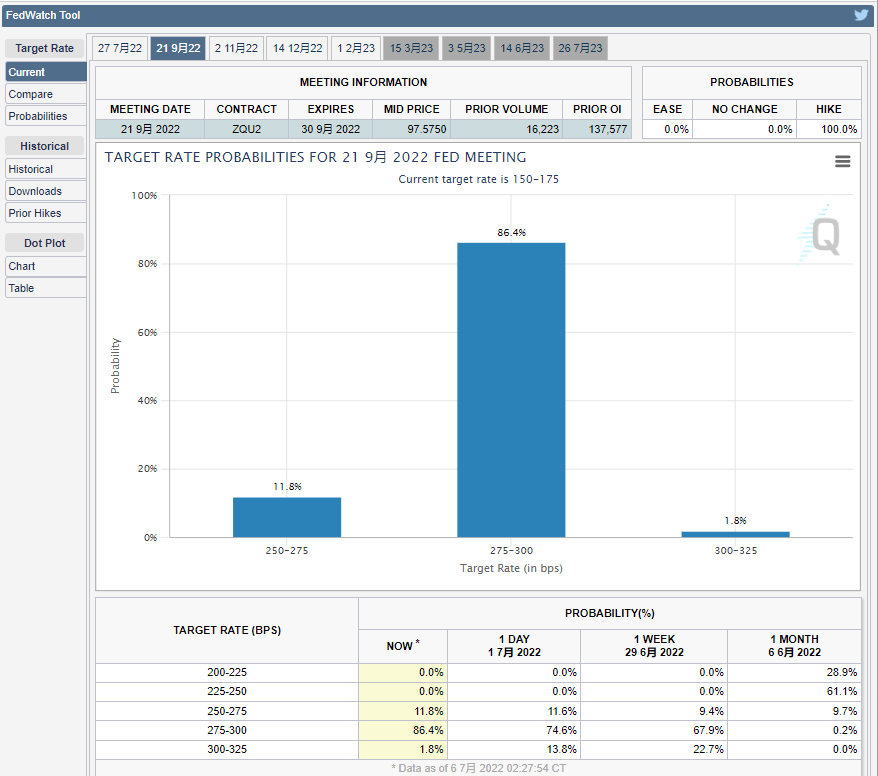
Task: Click the 300-325 bar at 1.8%
Action: [x=735, y=534]
